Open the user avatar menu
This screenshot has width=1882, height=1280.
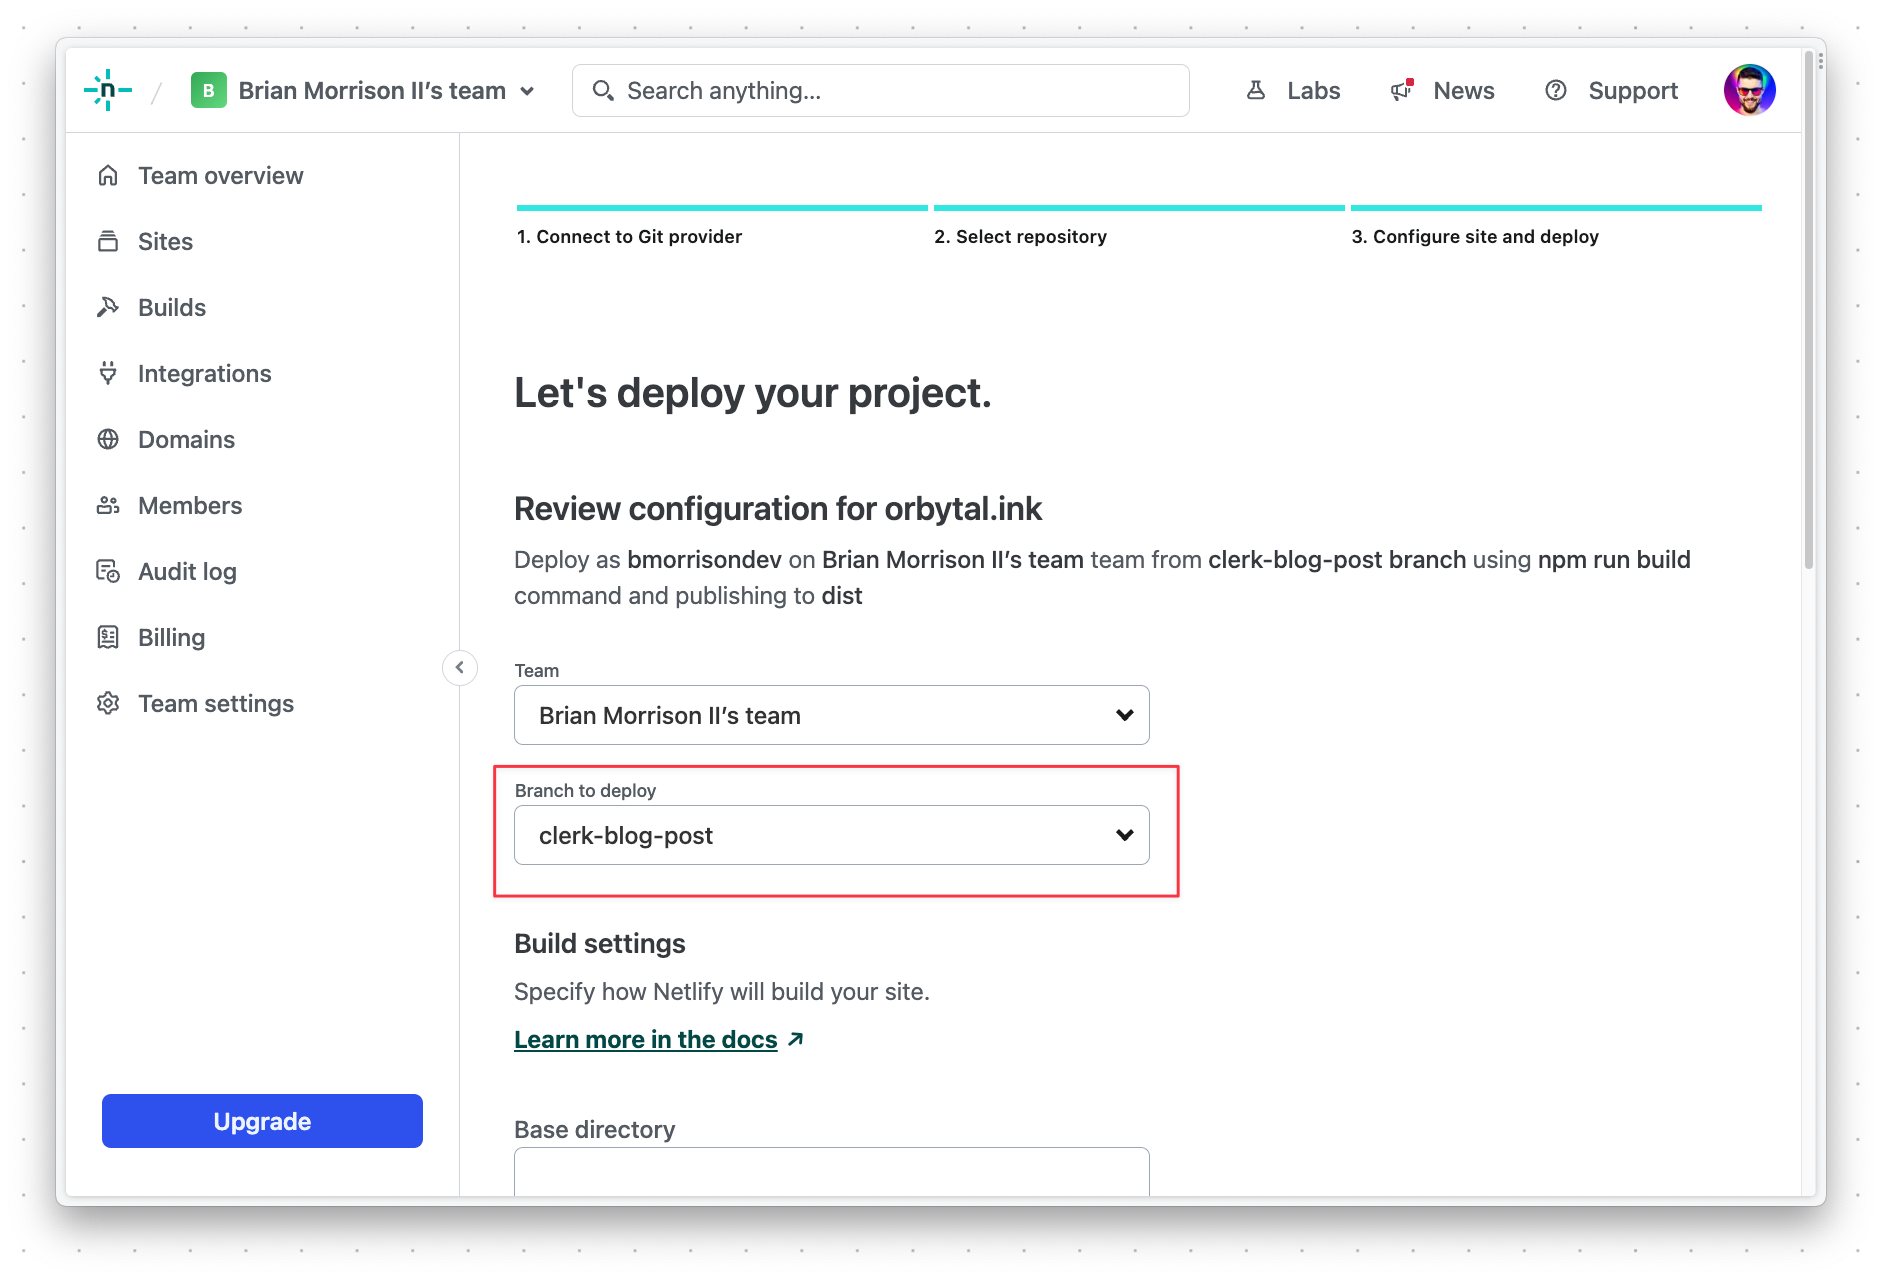(1749, 90)
